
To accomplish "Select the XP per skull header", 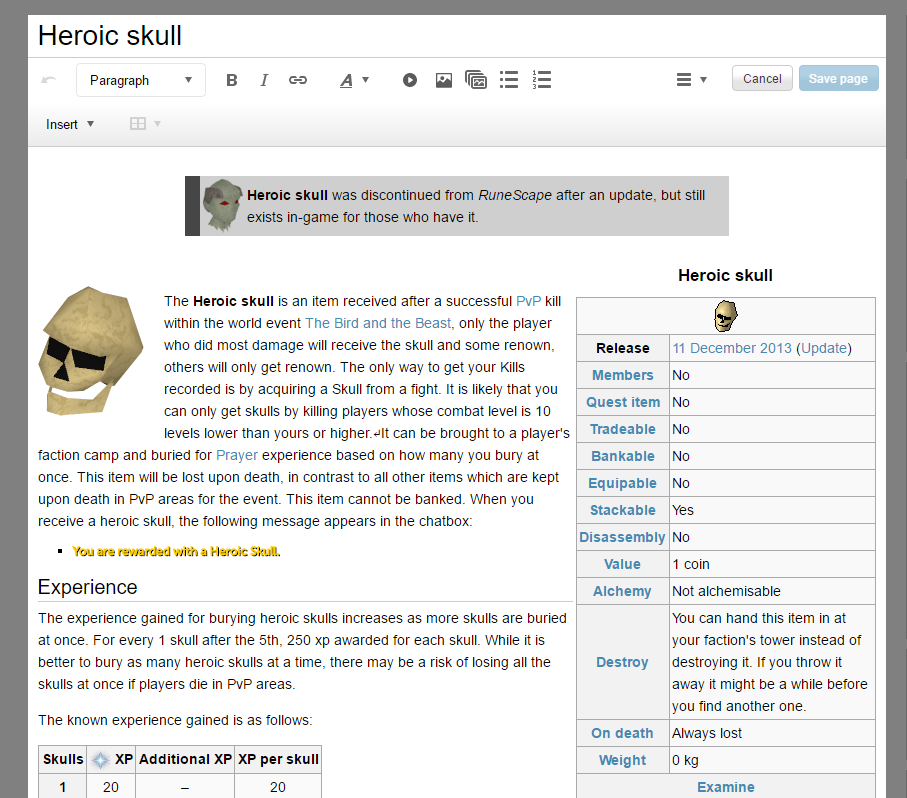I will [x=278, y=759].
